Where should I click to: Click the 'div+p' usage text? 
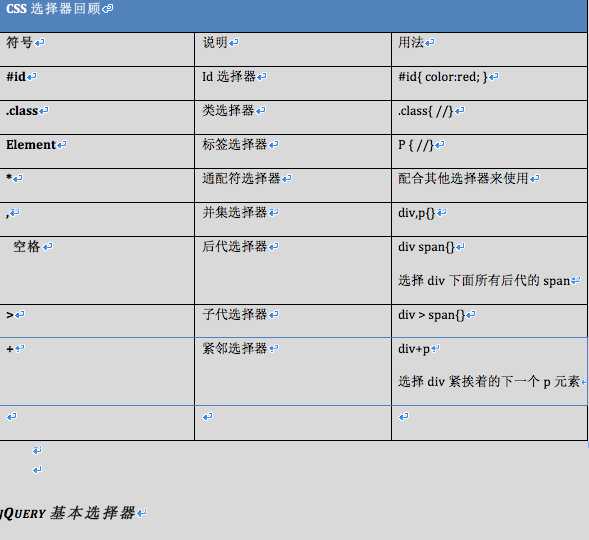tap(414, 349)
